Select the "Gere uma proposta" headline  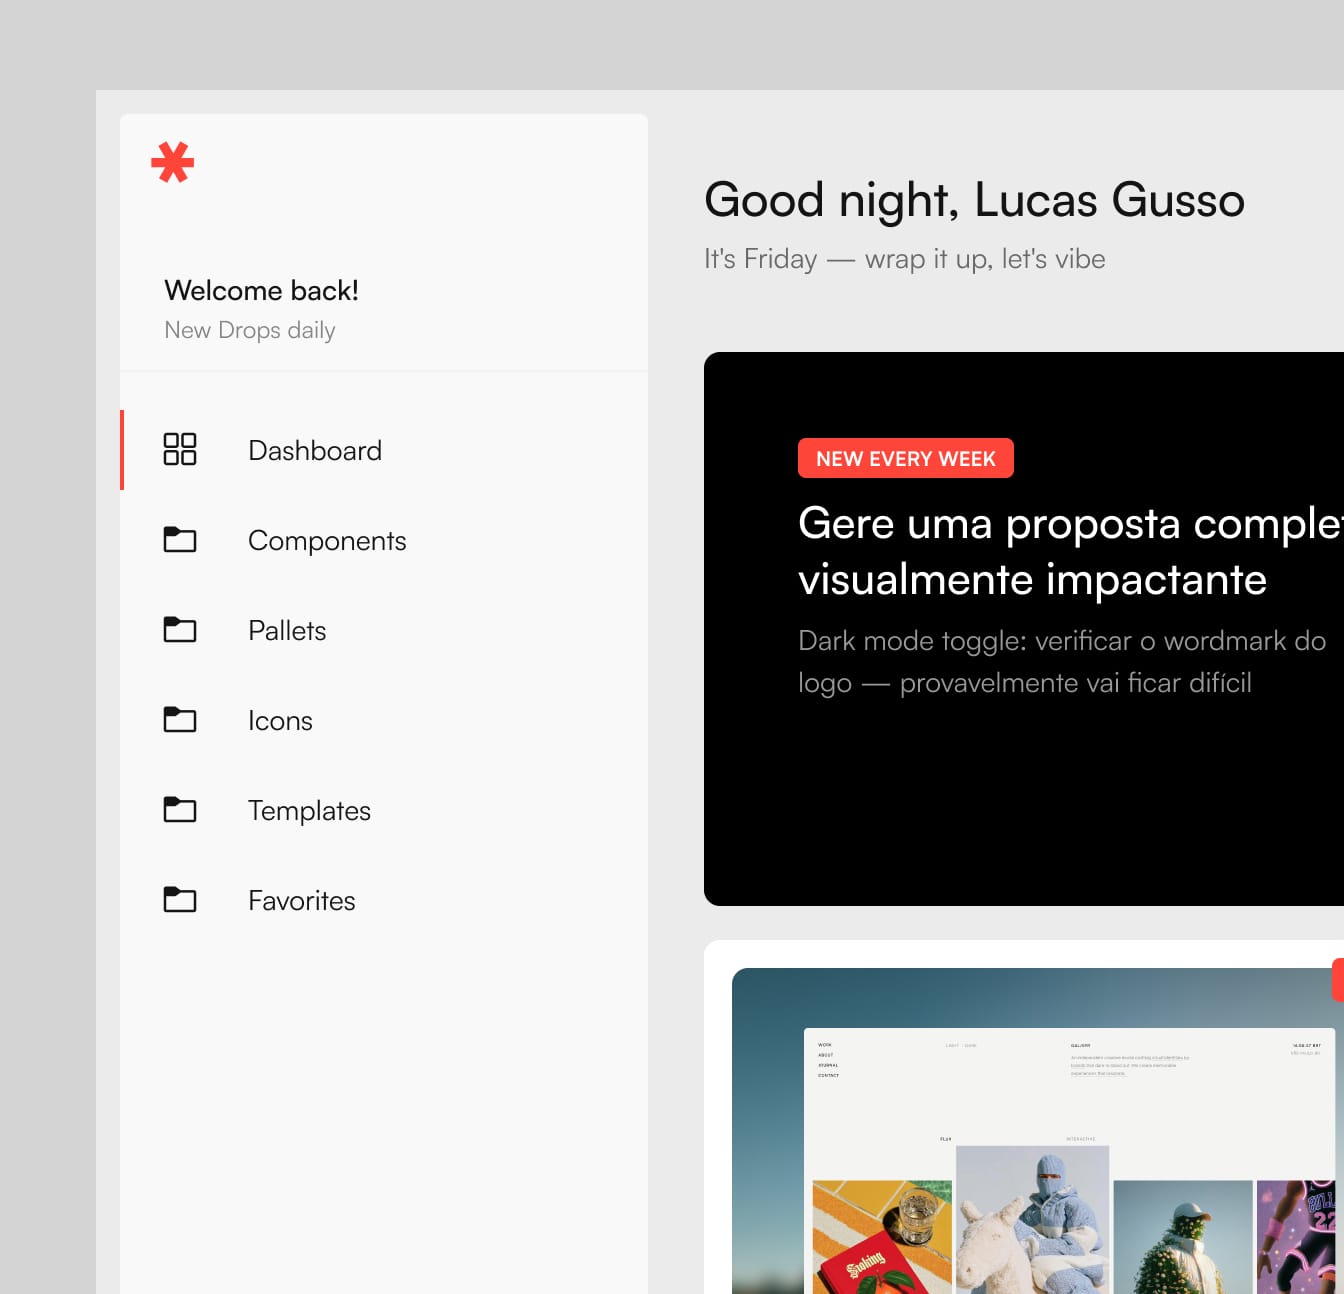point(1071,551)
